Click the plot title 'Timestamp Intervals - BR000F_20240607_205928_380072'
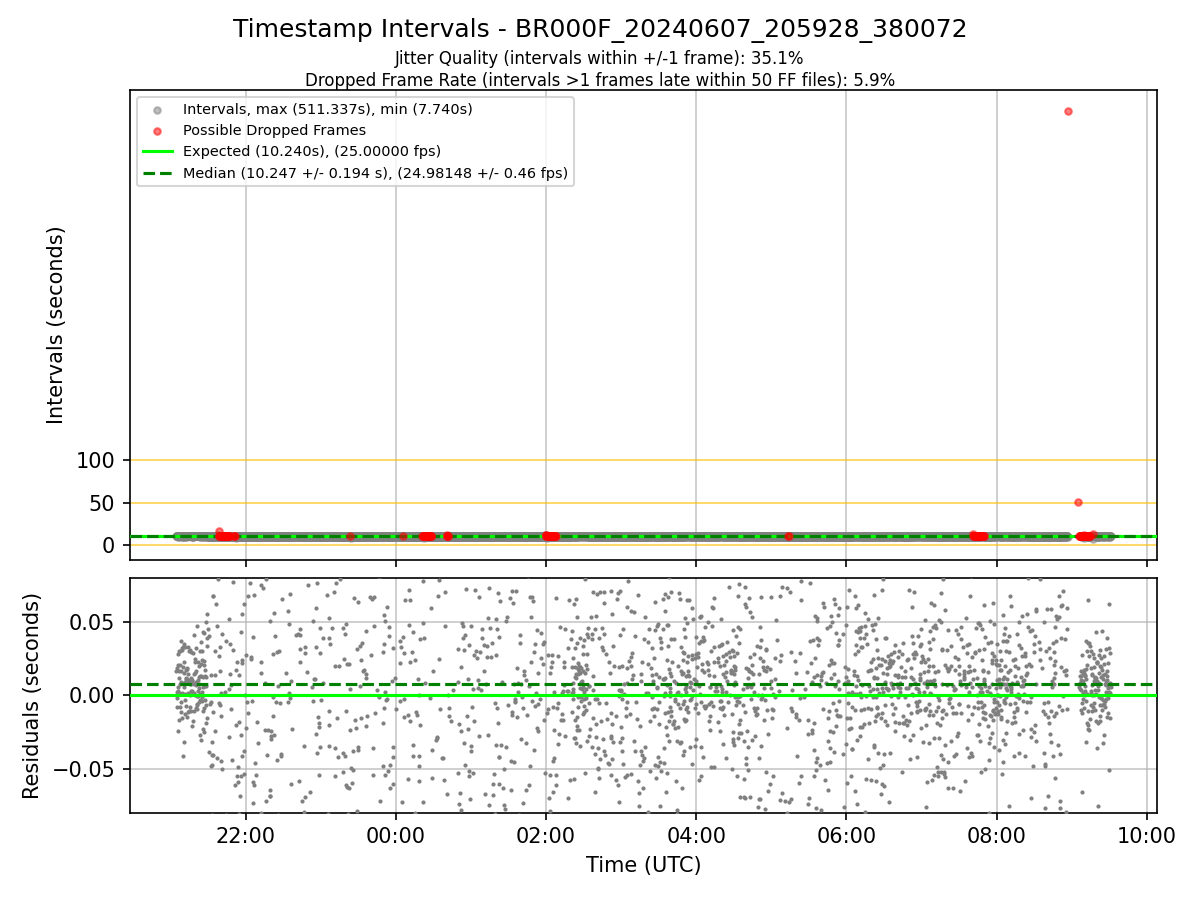The image size is (1200, 900). (x=600, y=29)
